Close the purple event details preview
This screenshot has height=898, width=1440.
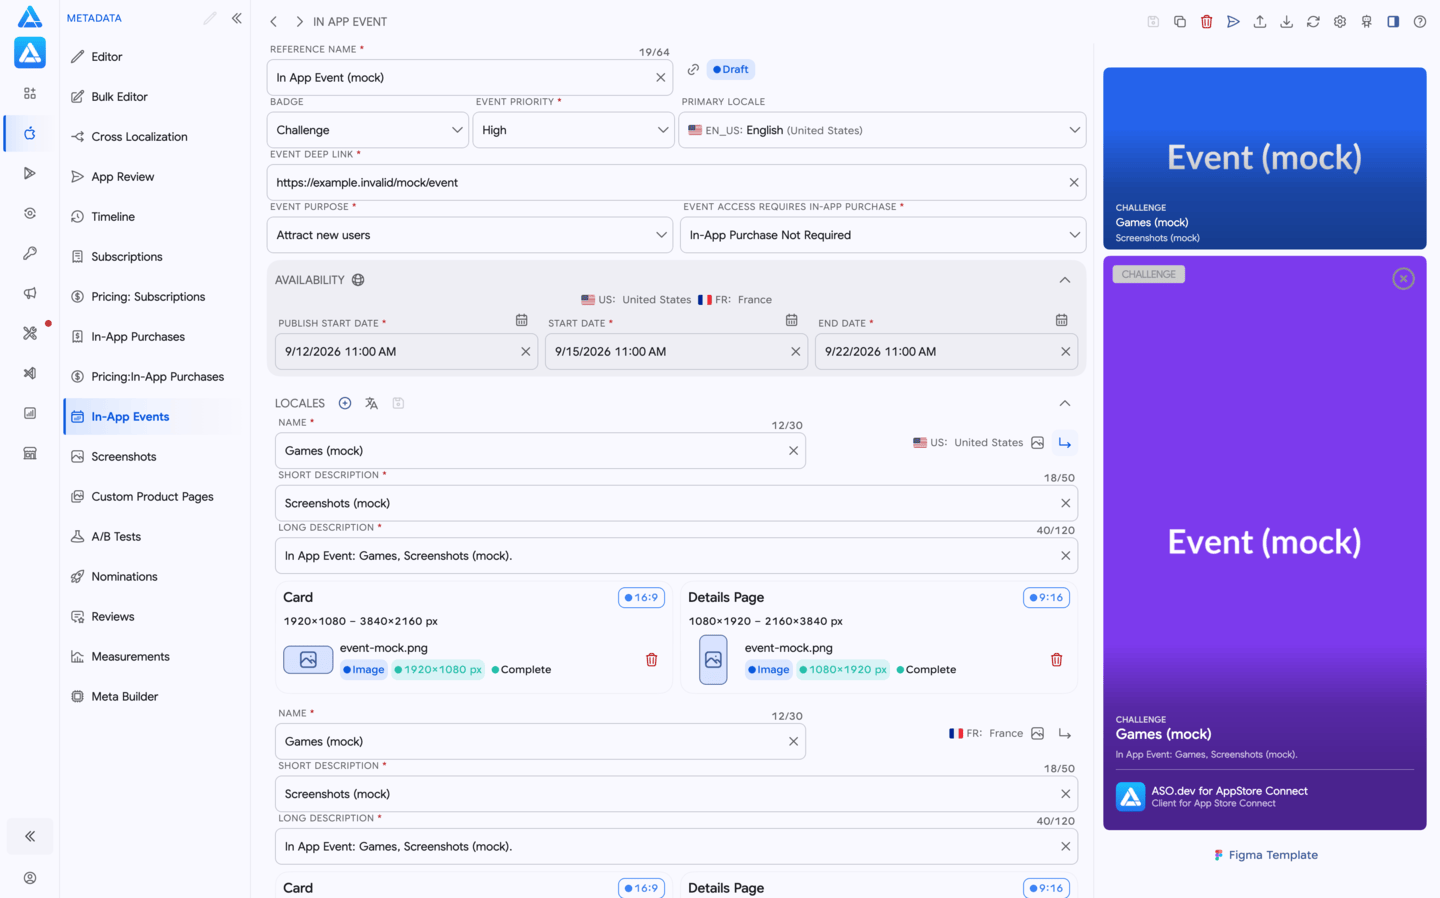click(x=1403, y=279)
